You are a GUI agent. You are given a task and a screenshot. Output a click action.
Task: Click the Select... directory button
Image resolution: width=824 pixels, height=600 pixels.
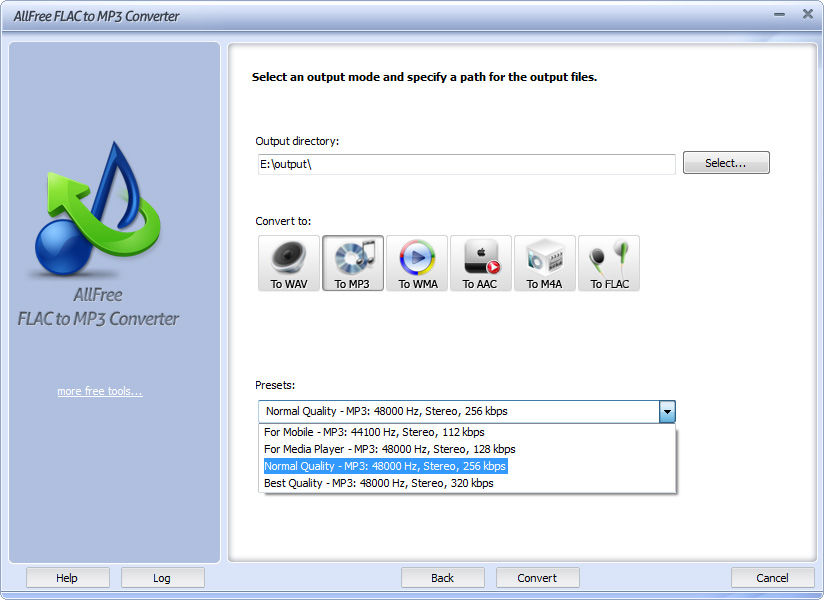[726, 163]
